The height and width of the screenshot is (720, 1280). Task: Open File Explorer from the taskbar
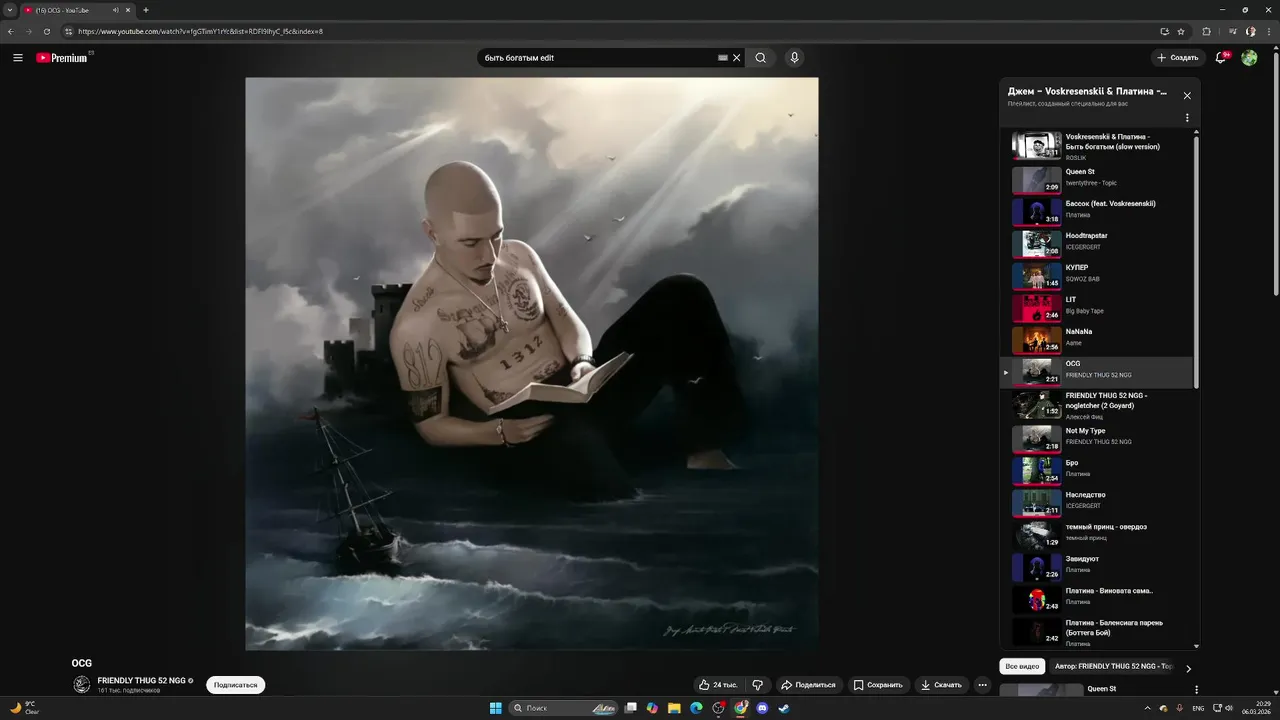[x=674, y=708]
